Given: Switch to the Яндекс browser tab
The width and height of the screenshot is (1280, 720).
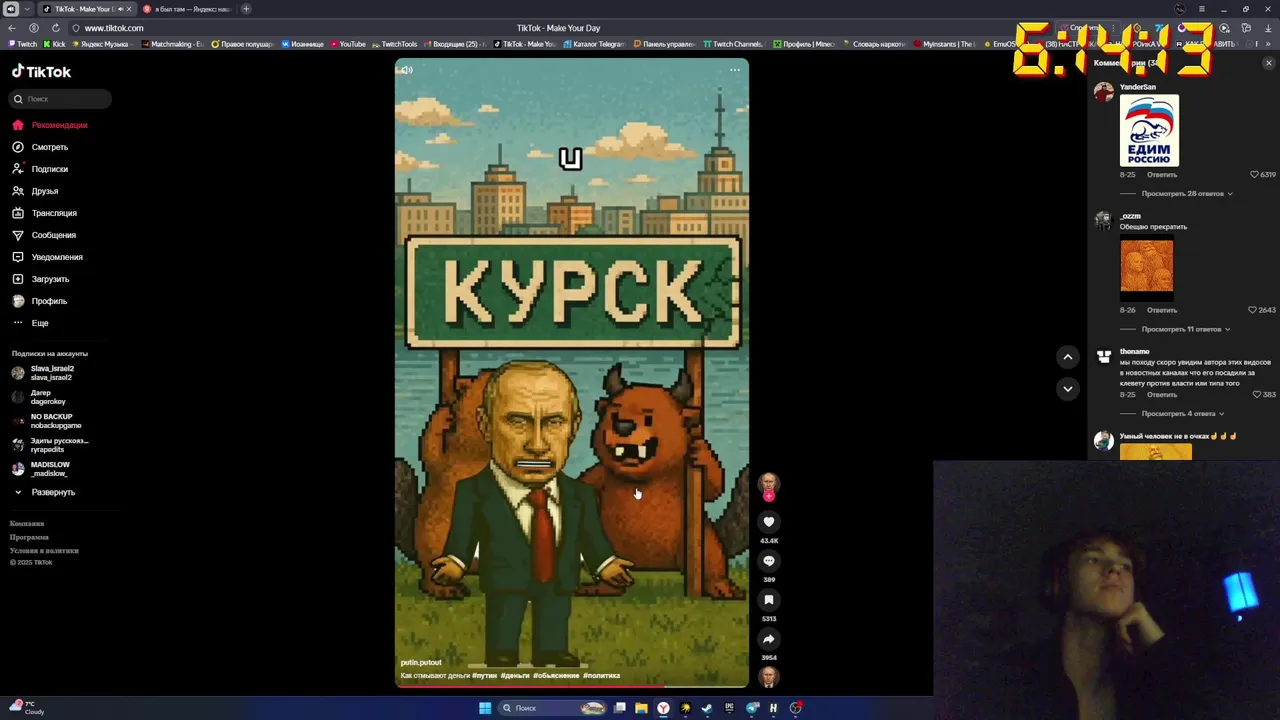Looking at the screenshot, I should 187,9.
